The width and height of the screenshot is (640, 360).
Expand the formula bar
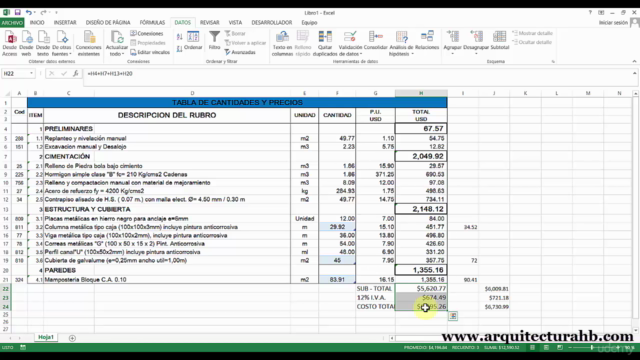[635, 73]
